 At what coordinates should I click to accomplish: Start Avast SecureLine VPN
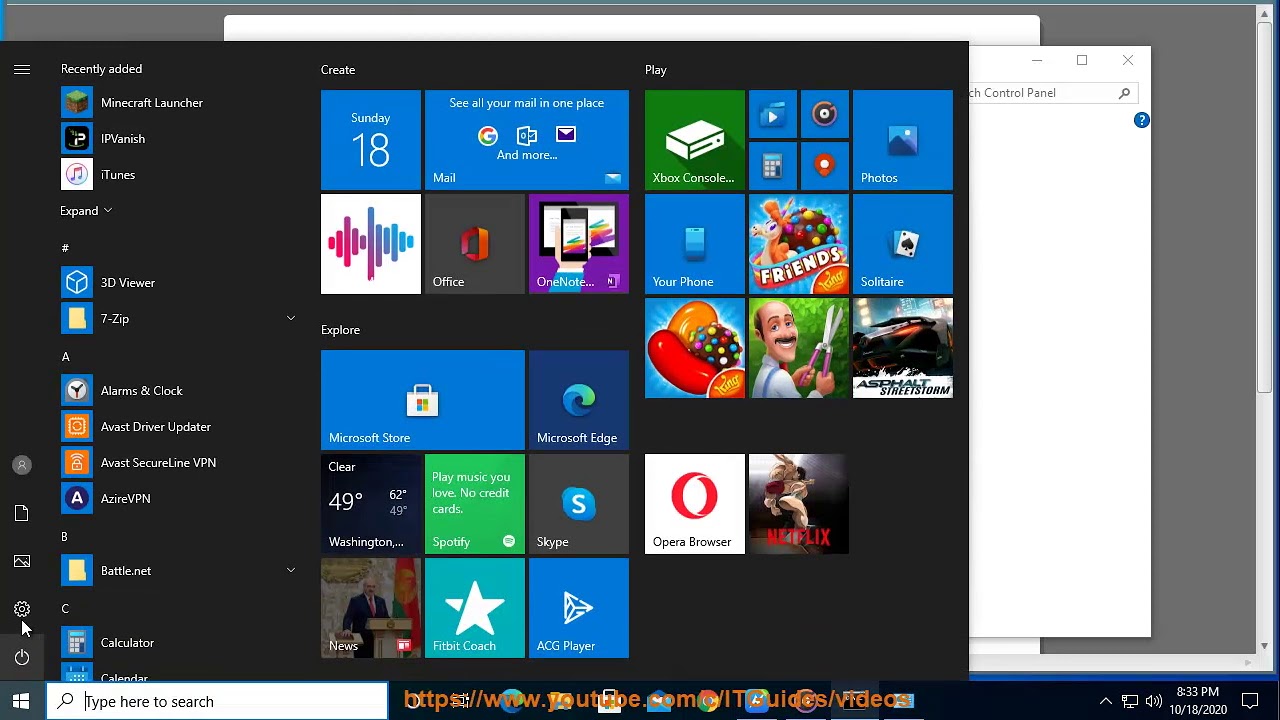[x=180, y=463]
